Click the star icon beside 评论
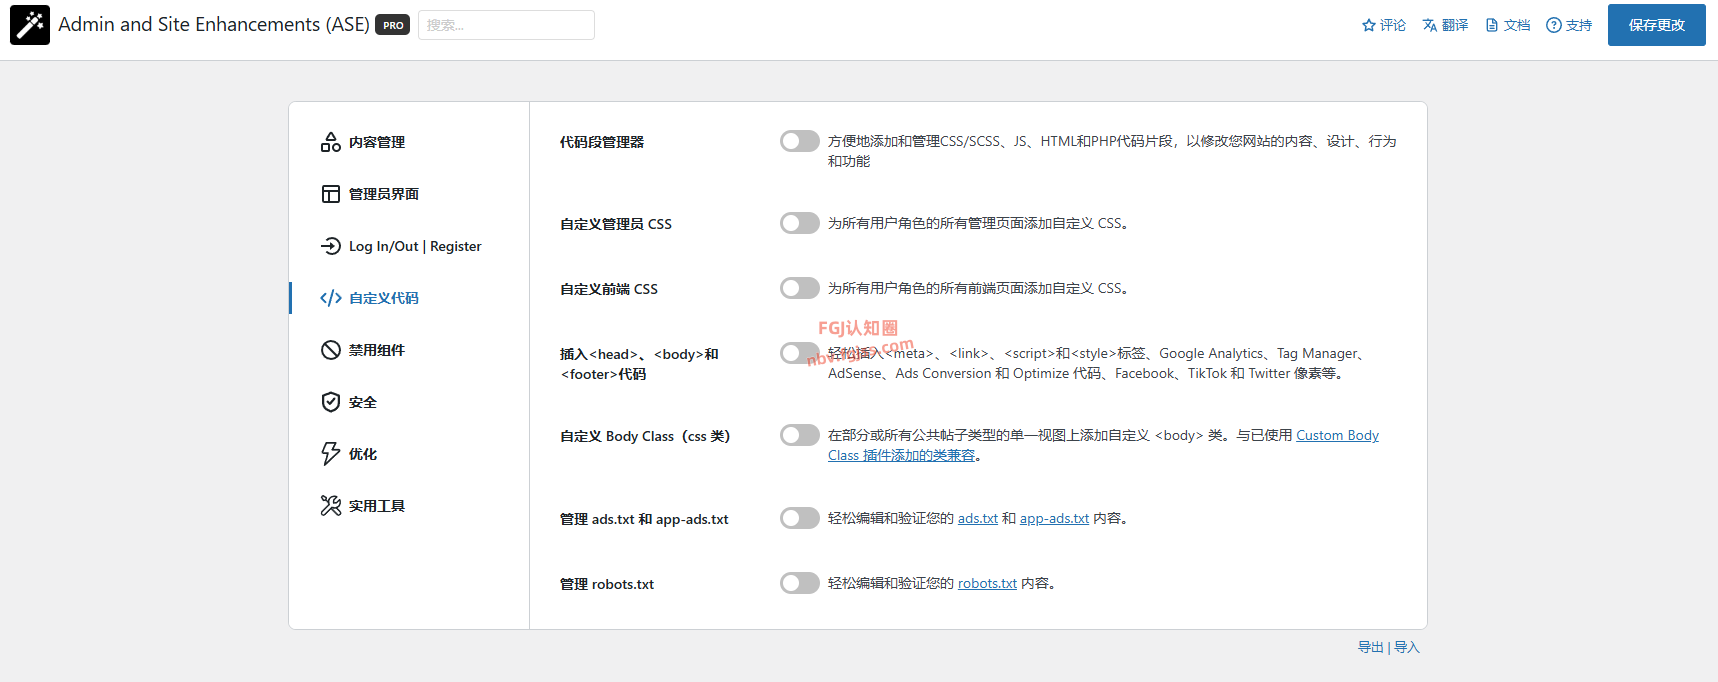Screen dimensions: 1718x682 [x=1369, y=25]
